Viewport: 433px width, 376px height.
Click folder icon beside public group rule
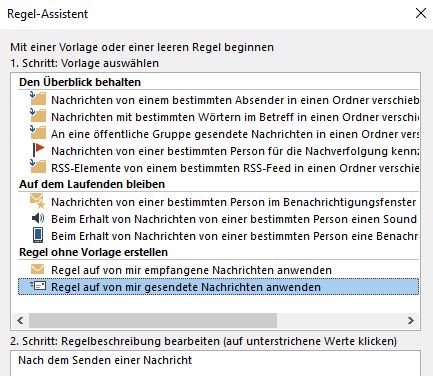pos(38,133)
